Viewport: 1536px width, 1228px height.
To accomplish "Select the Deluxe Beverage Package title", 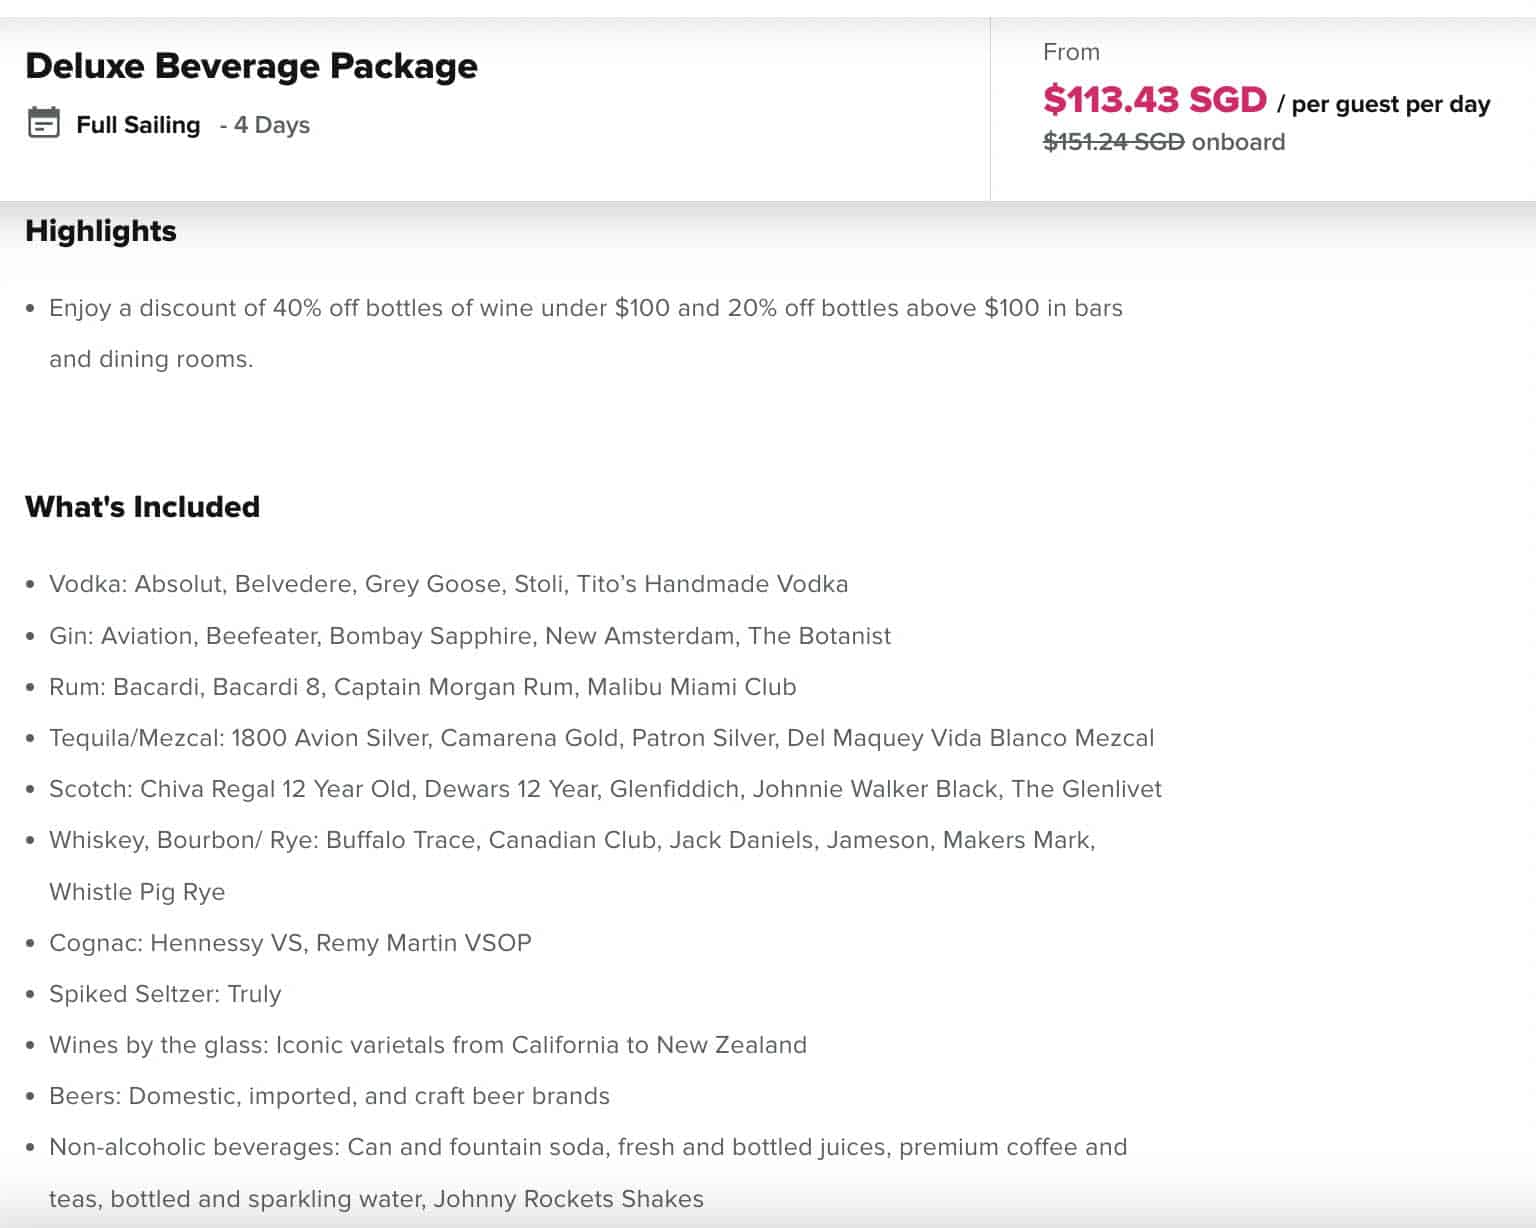I will pyautogui.click(x=251, y=66).
